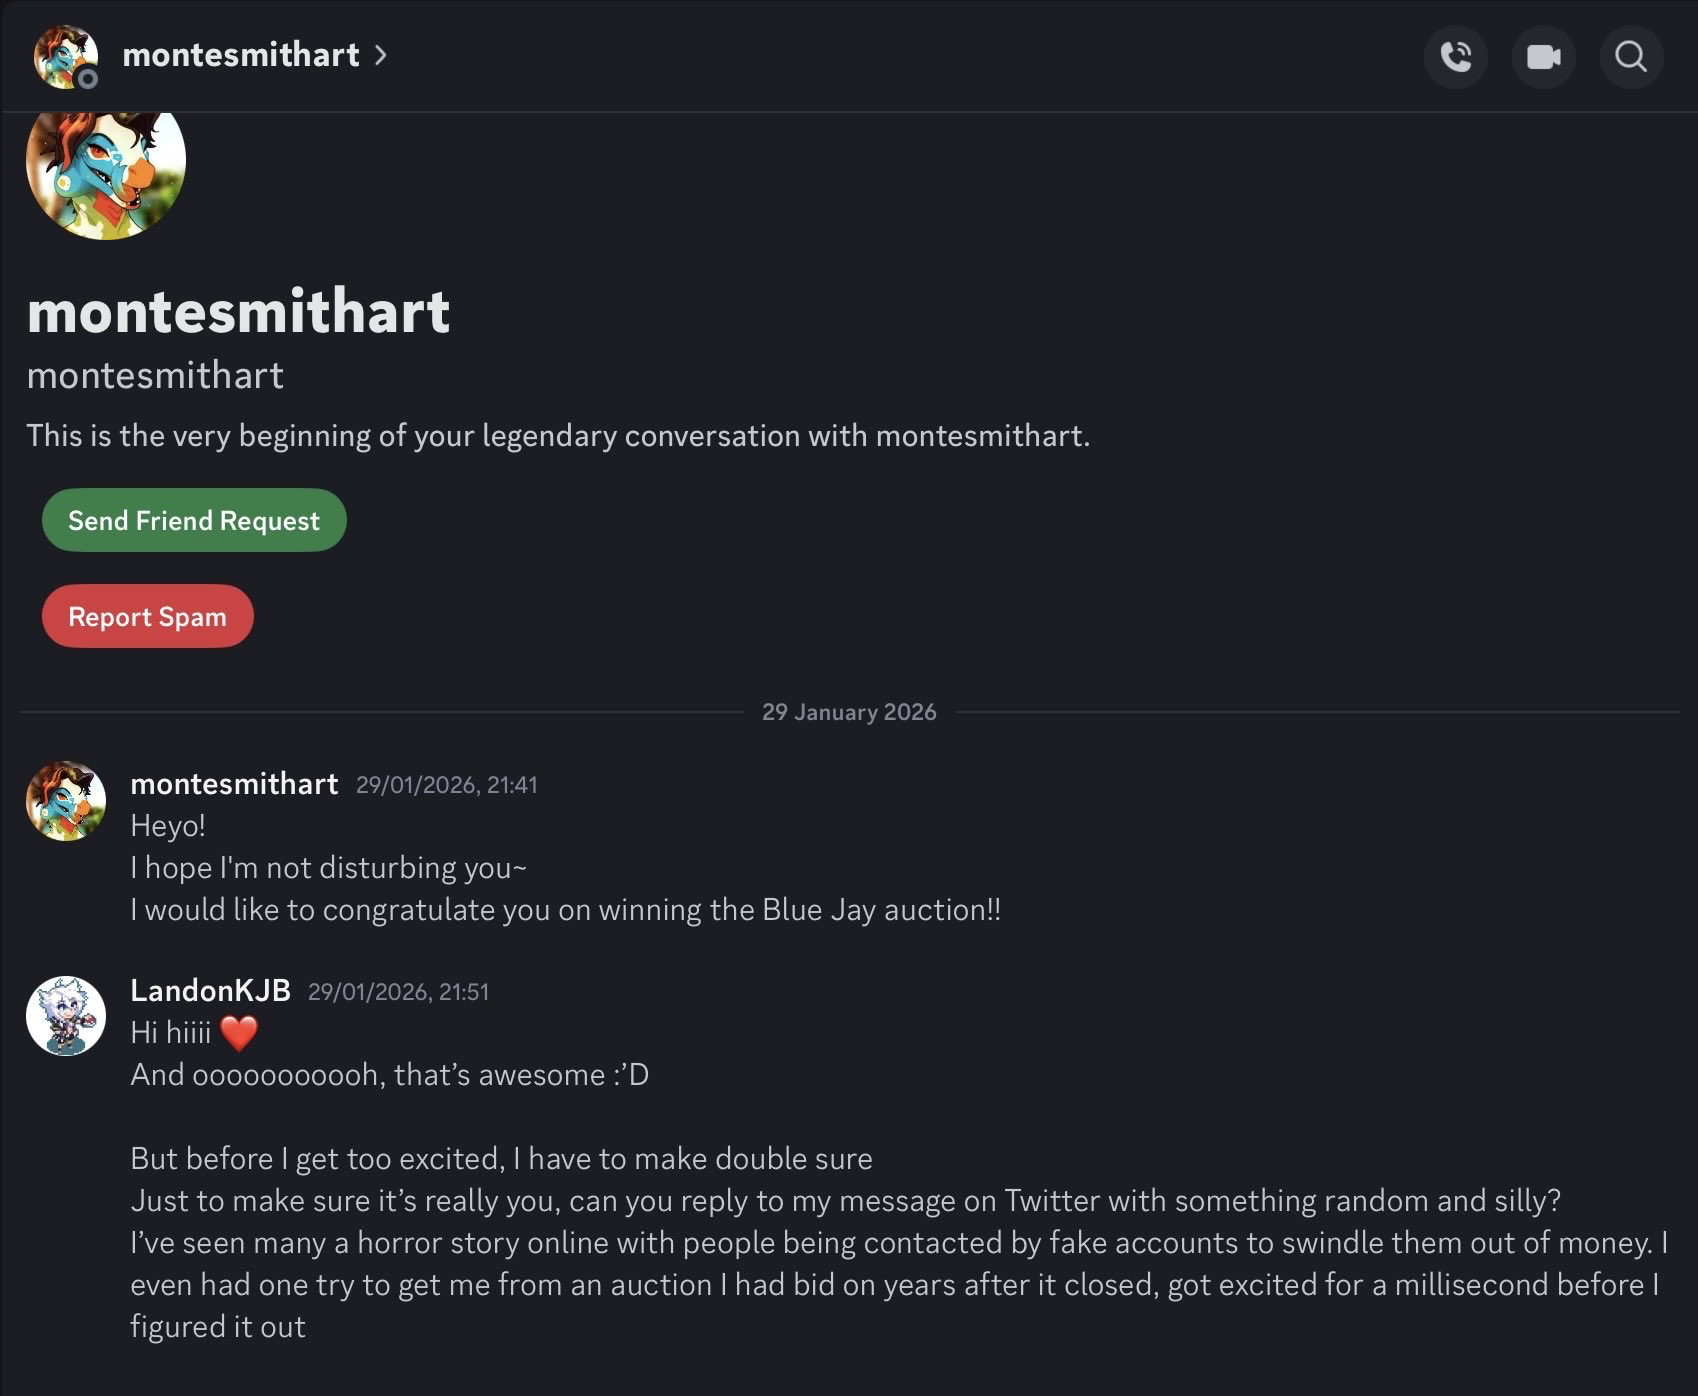Screen dimensions: 1698x1396
Task: Click the message asking for a Twitter reply
Action: coord(845,1201)
